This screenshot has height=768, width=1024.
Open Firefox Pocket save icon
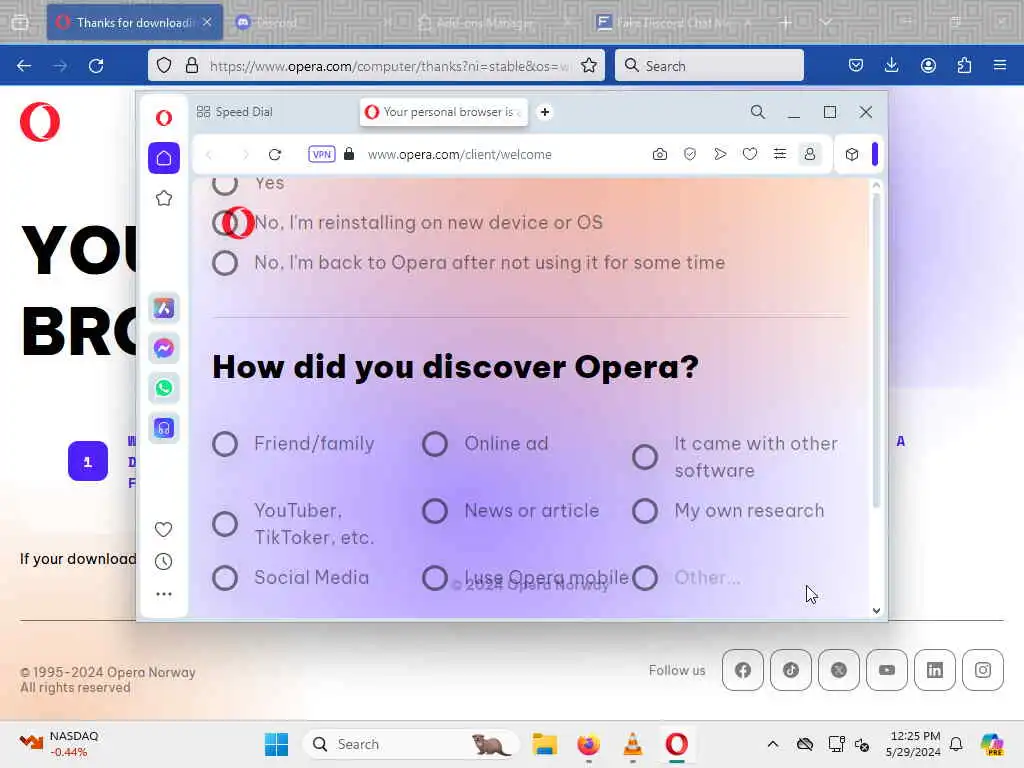[856, 66]
